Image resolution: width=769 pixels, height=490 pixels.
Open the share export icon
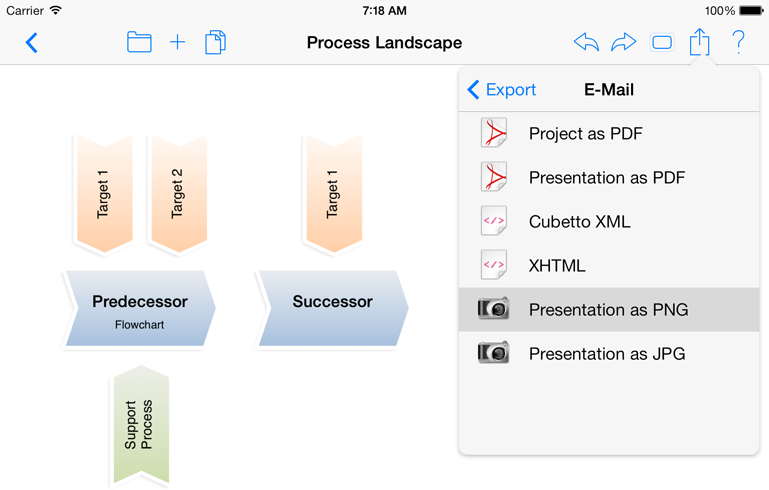tap(699, 41)
